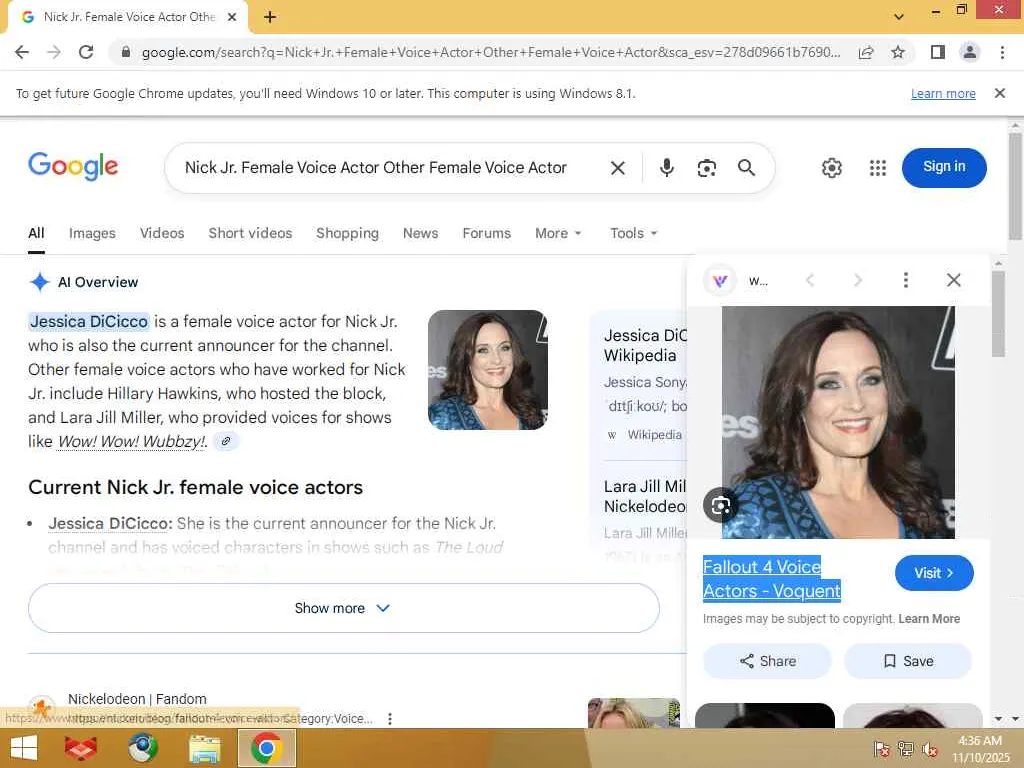The height and width of the screenshot is (768, 1024).
Task: Open Fallout 4 Voice Actors - Voquent link
Action: [x=771, y=579]
